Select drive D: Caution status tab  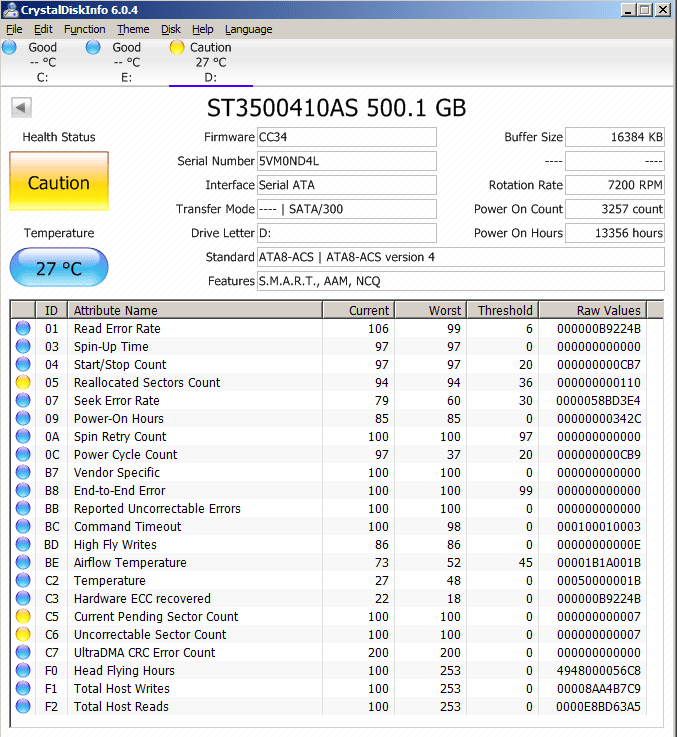211,62
